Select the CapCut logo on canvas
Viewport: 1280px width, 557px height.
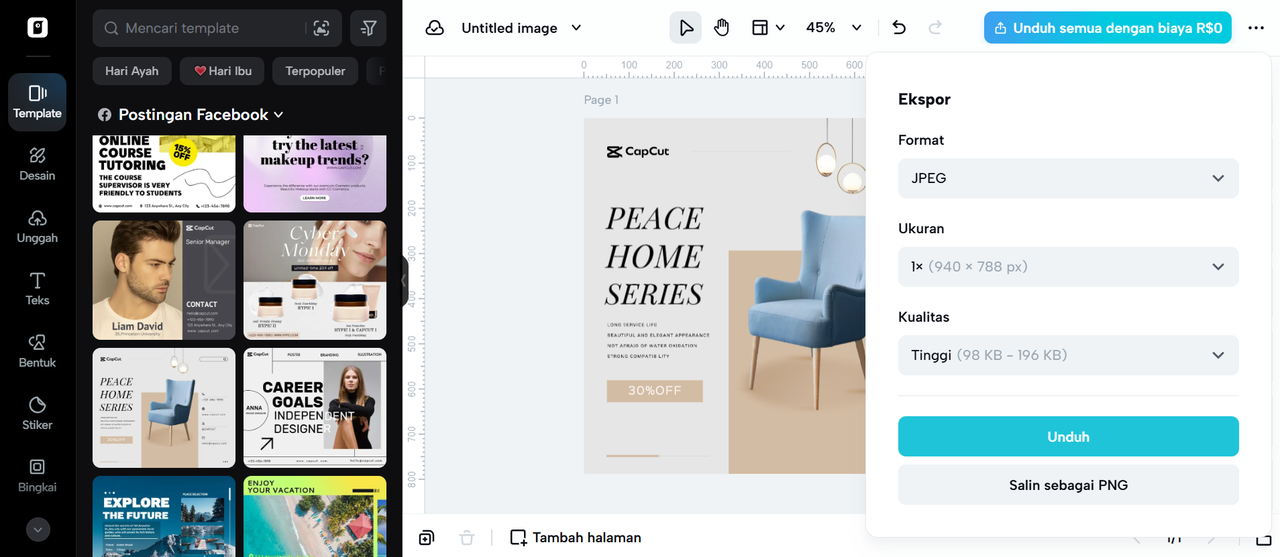[x=638, y=152]
